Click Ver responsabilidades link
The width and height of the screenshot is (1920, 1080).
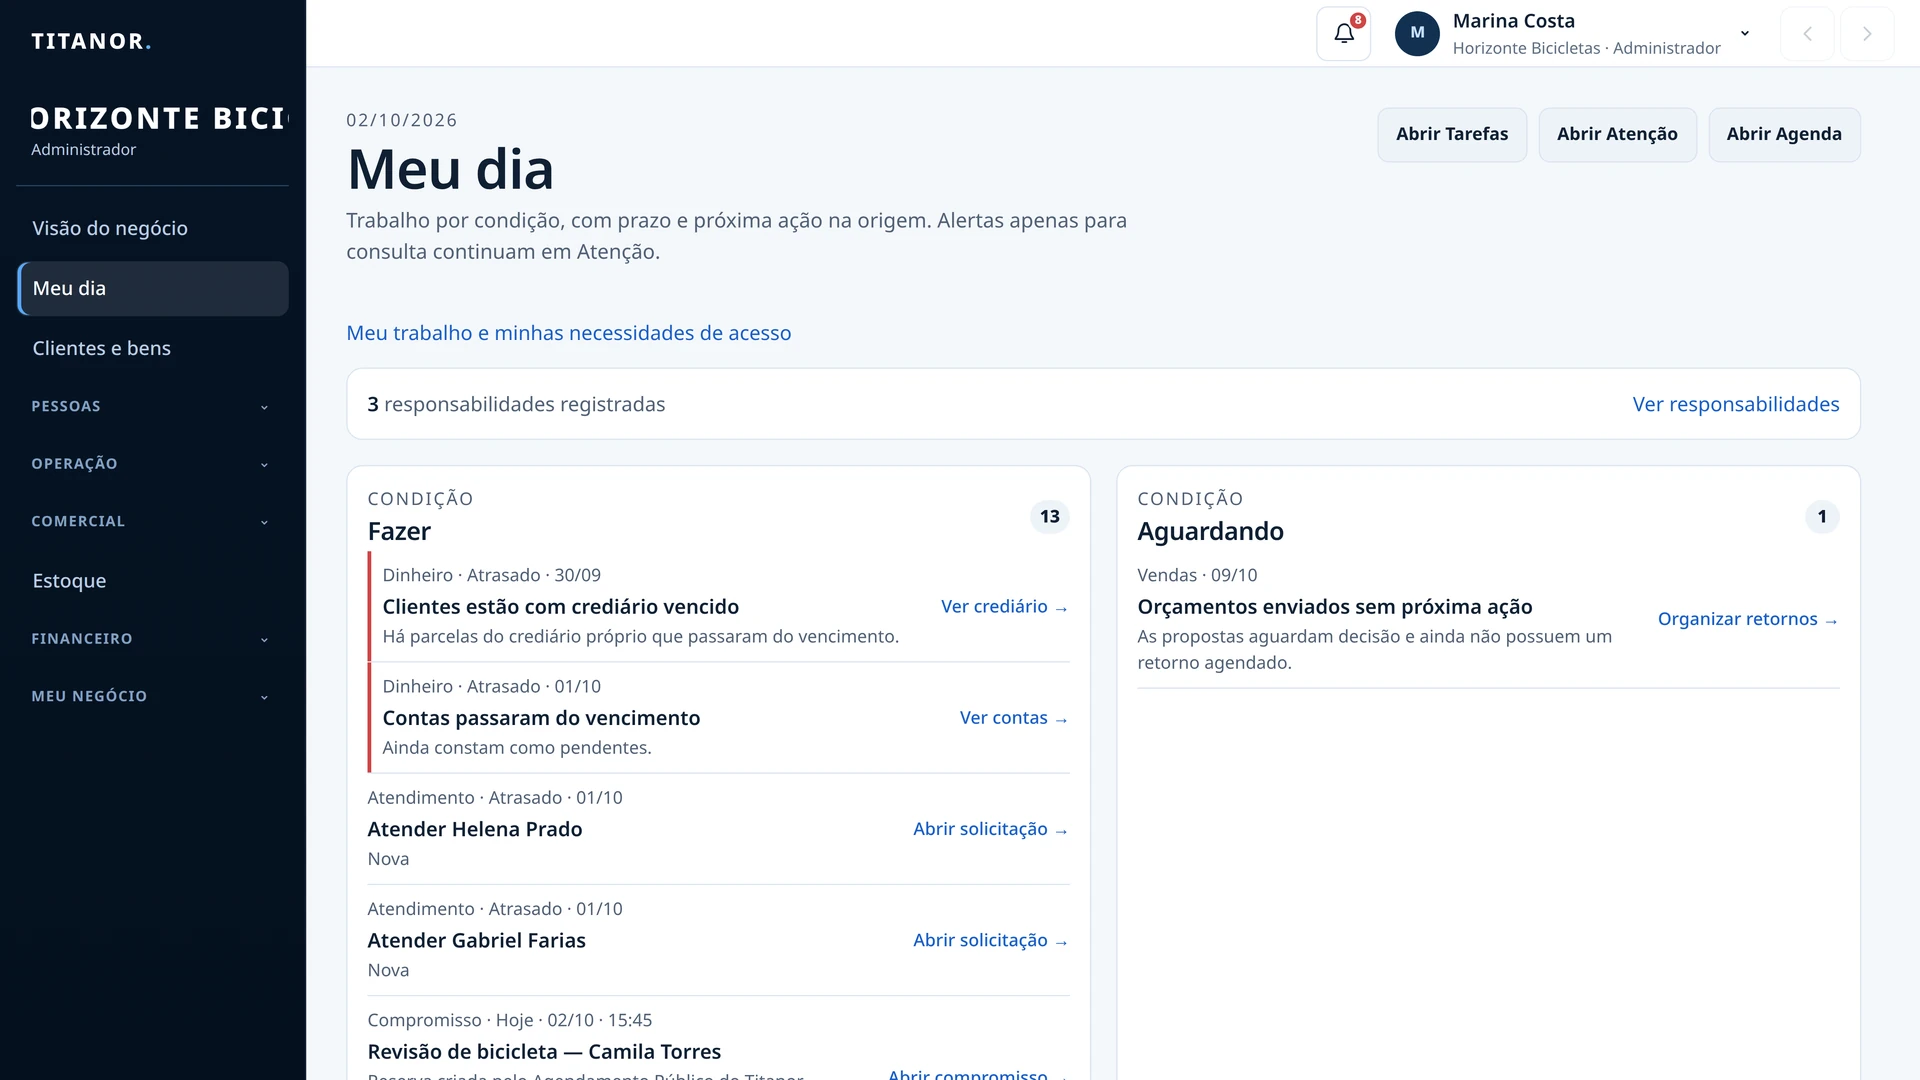point(1736,404)
